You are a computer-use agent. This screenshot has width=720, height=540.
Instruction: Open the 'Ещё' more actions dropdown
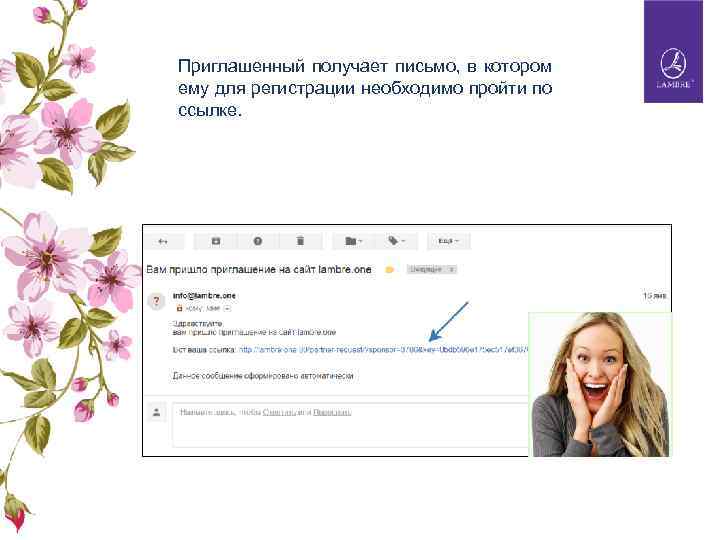[448, 241]
